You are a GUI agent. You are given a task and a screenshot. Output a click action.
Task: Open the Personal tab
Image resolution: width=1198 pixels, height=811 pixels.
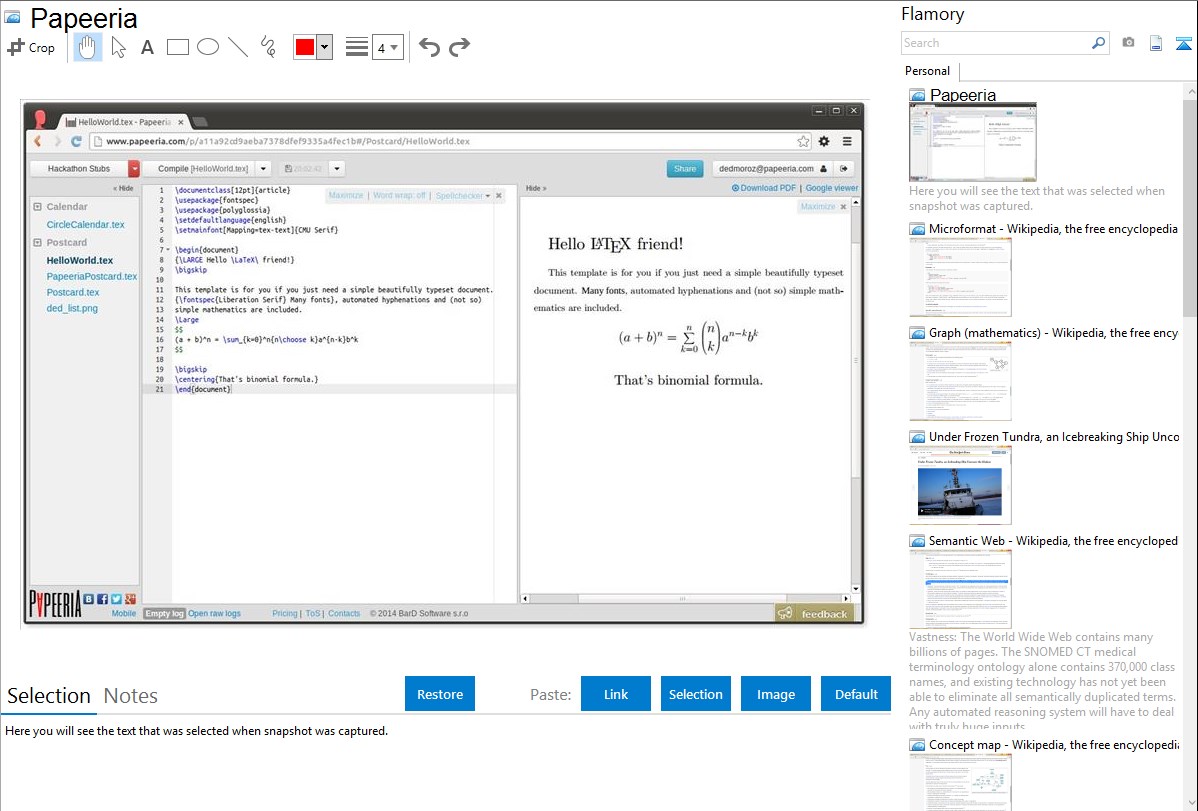click(927, 71)
